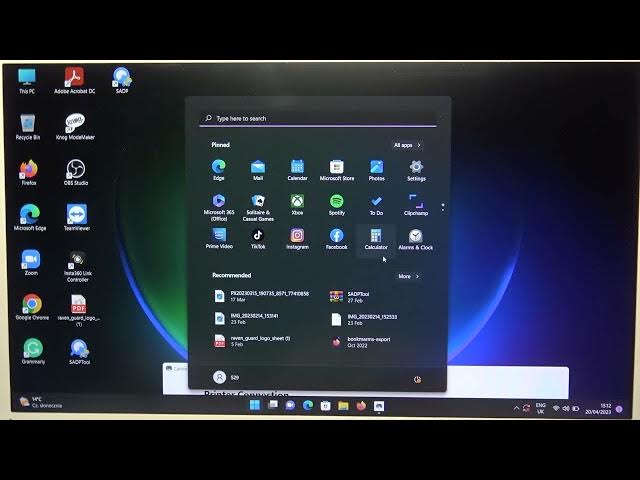640x480 pixels.
Task: Open the To Do app
Action: click(376, 204)
